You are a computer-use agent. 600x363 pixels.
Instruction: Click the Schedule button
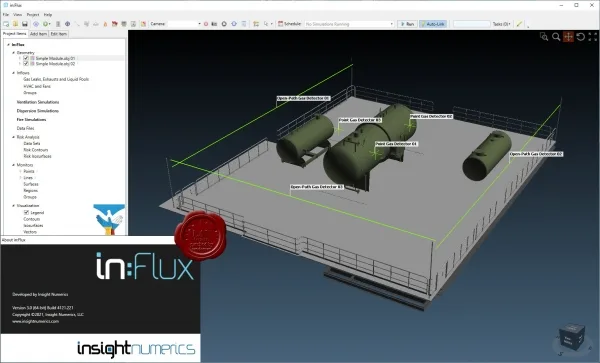(289, 24)
